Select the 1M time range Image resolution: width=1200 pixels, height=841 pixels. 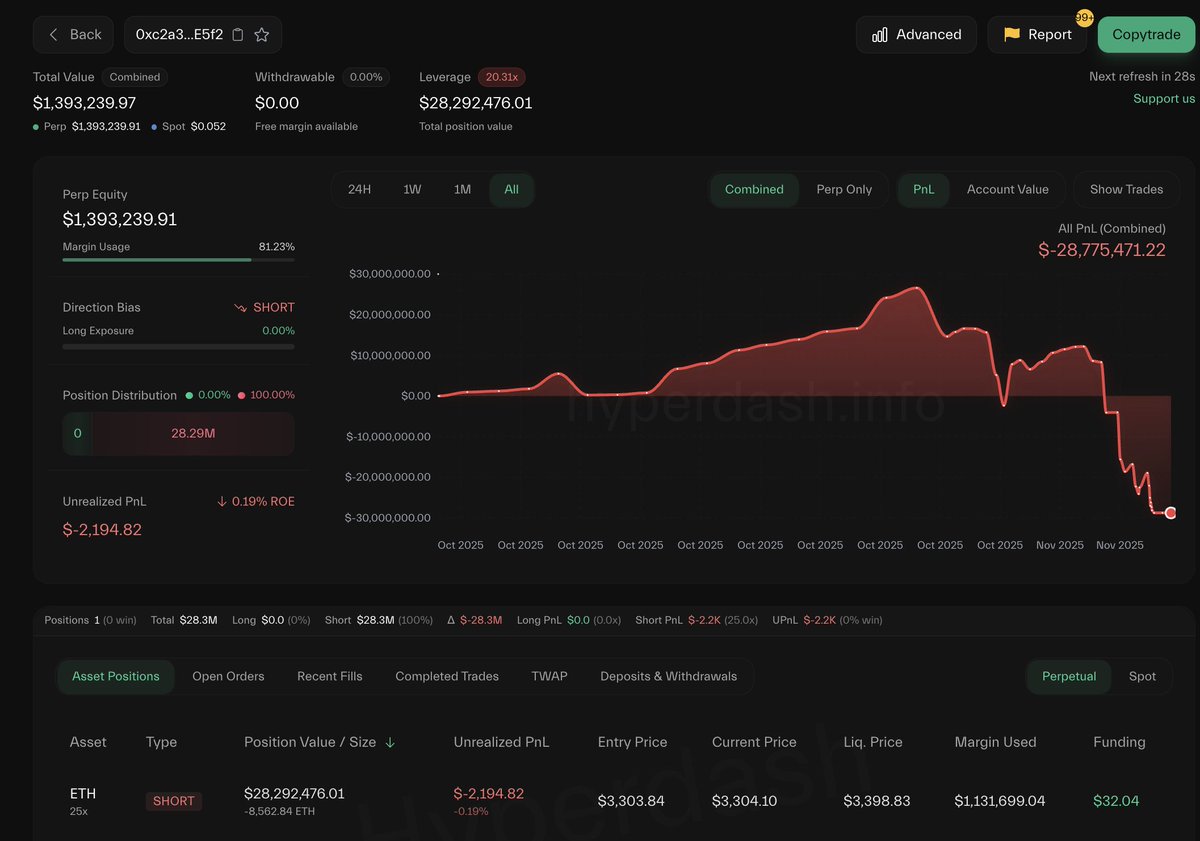462,190
